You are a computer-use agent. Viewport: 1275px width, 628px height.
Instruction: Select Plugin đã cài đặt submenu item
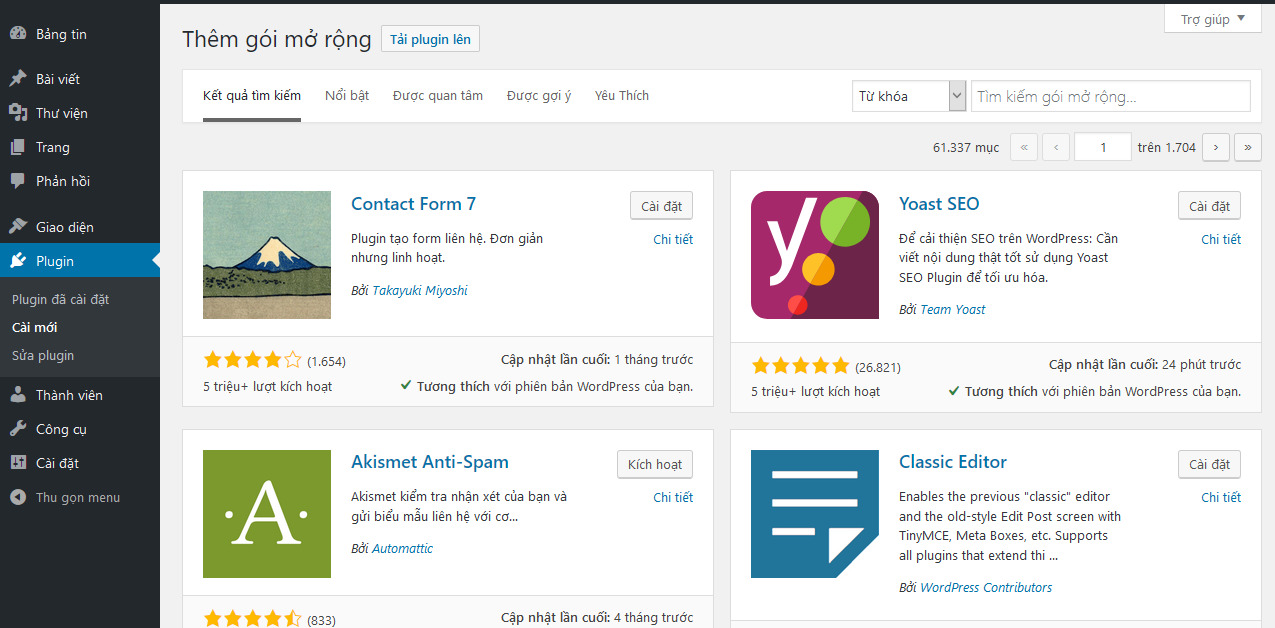[60, 299]
